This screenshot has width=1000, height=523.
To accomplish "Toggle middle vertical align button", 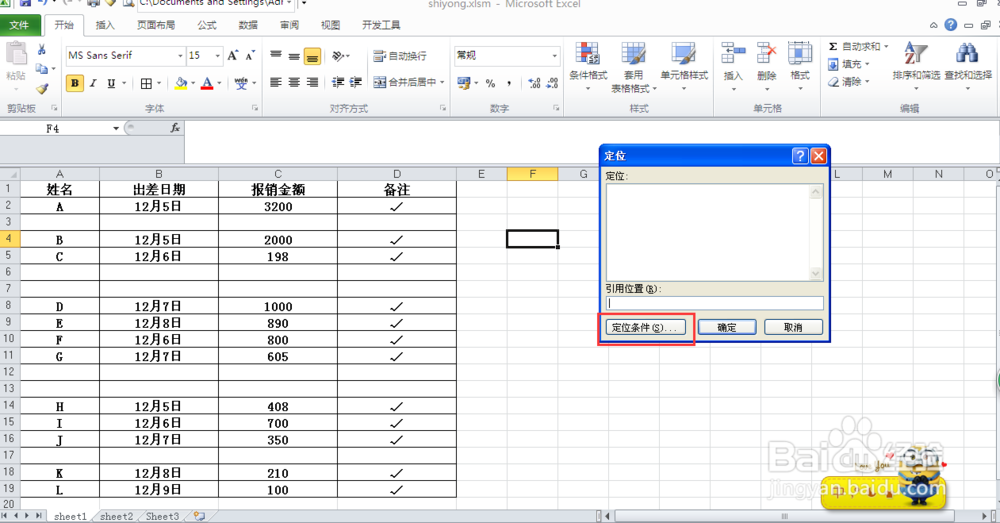I will (x=294, y=56).
